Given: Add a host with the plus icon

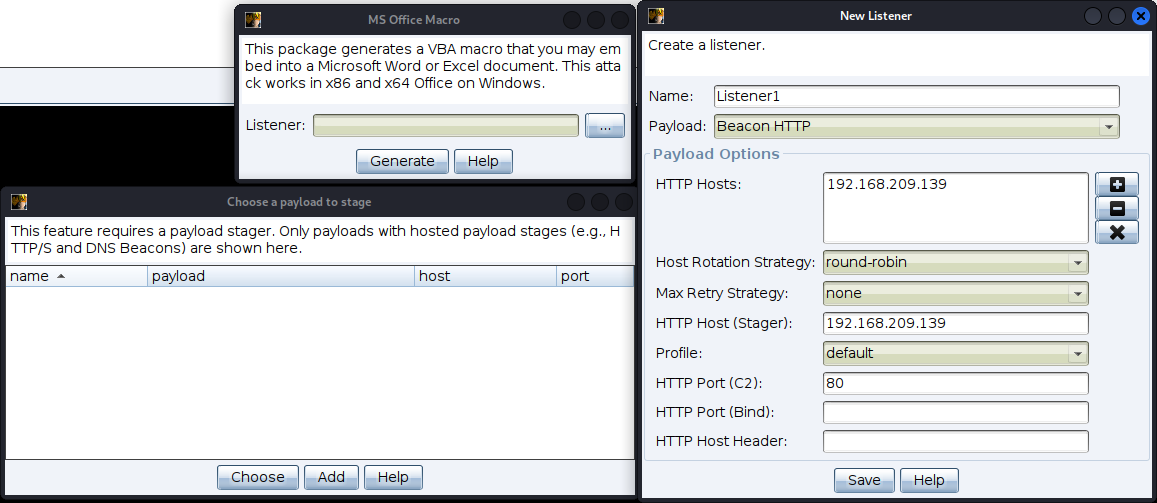Looking at the screenshot, I should point(1117,185).
